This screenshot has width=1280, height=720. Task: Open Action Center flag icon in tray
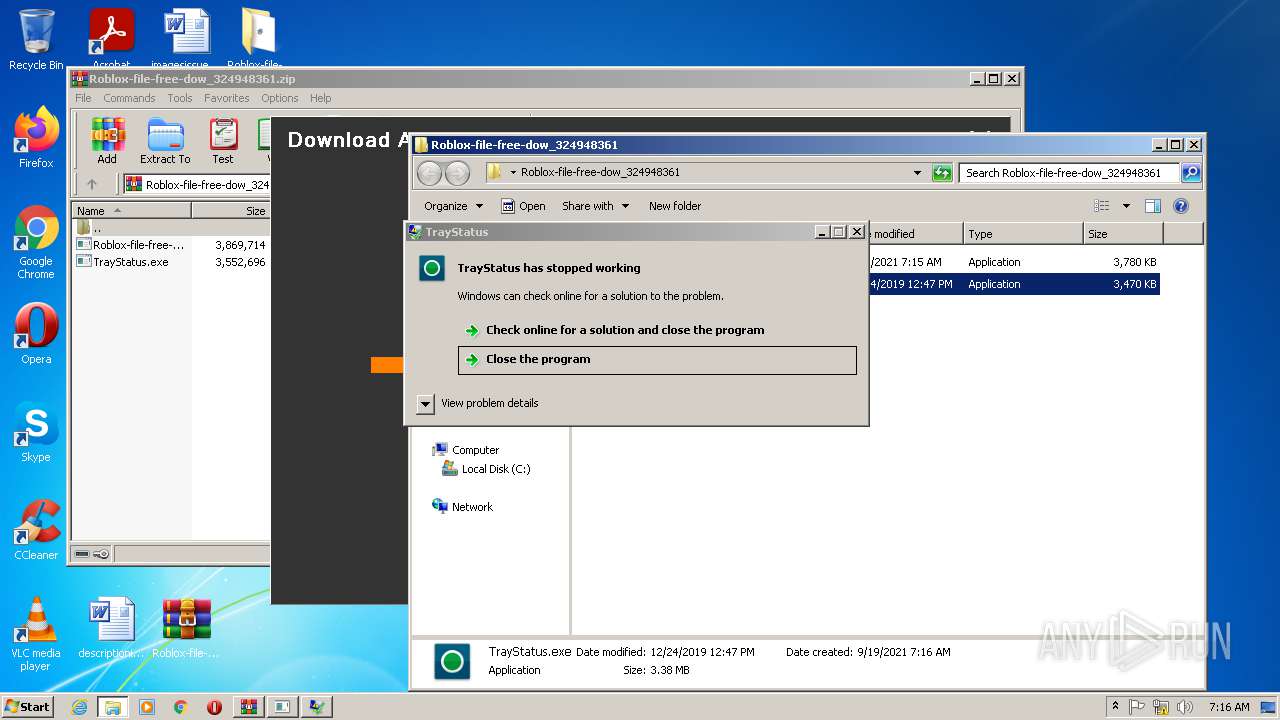click(1138, 707)
